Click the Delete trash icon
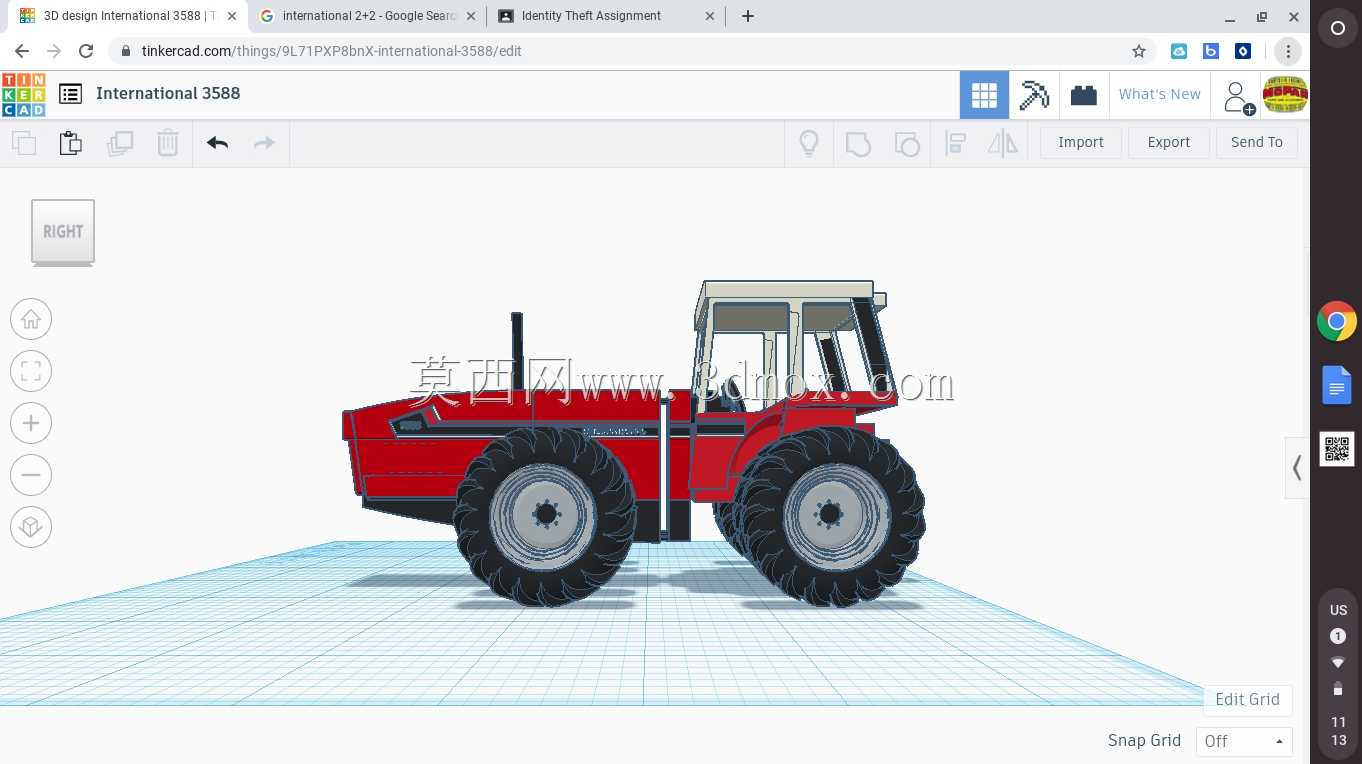Screen dimensions: 1362x764 168,143
